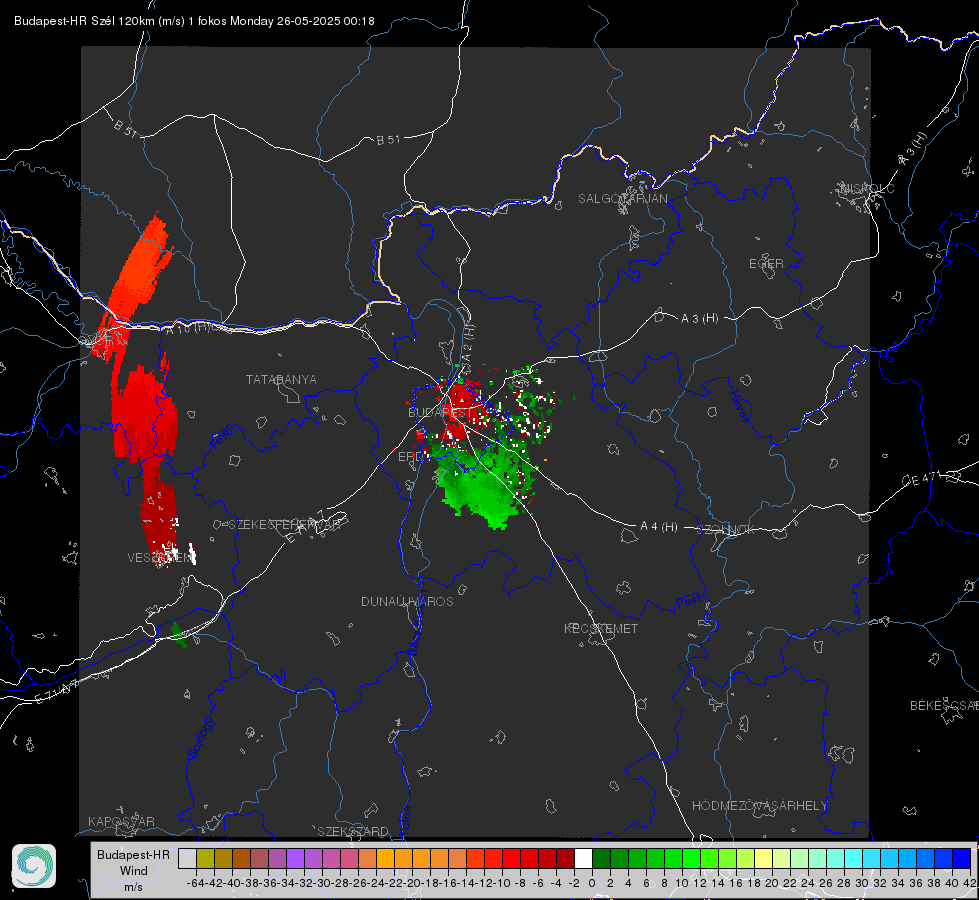The image size is (979, 900).
Task: Click the SZÉKESFEHÉRVÁR label
Action: click(285, 525)
